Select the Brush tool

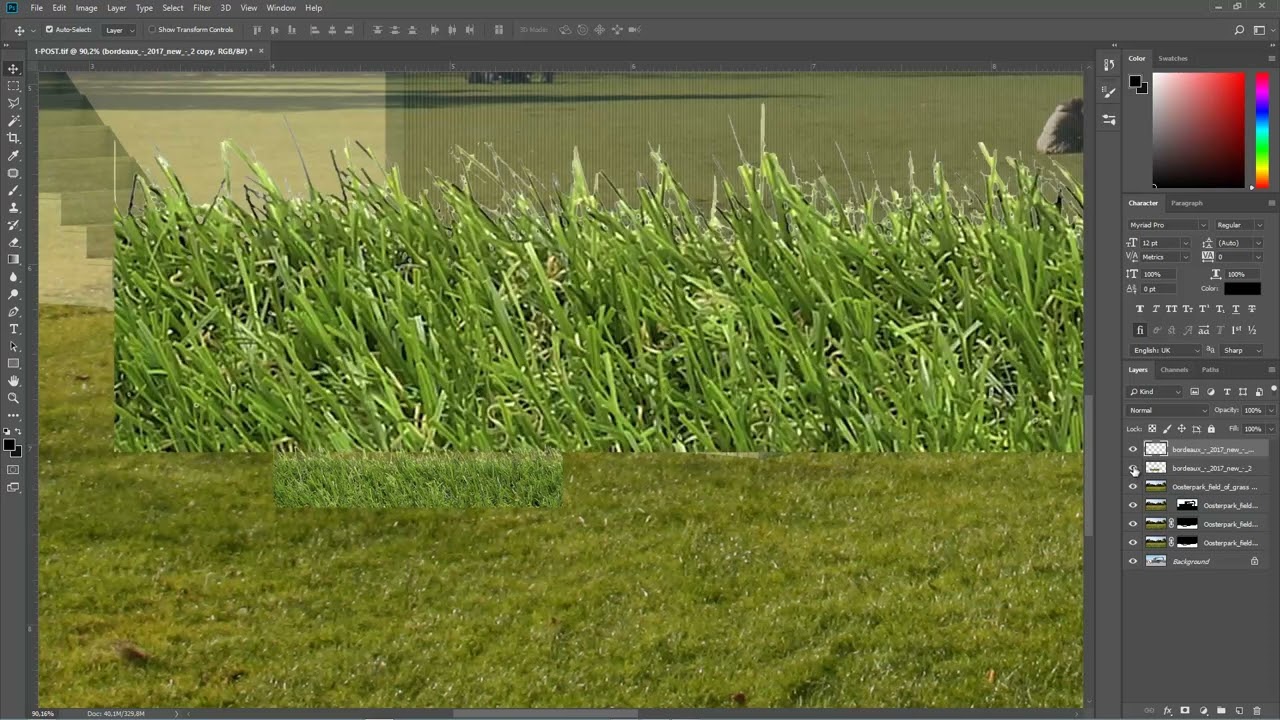13,190
